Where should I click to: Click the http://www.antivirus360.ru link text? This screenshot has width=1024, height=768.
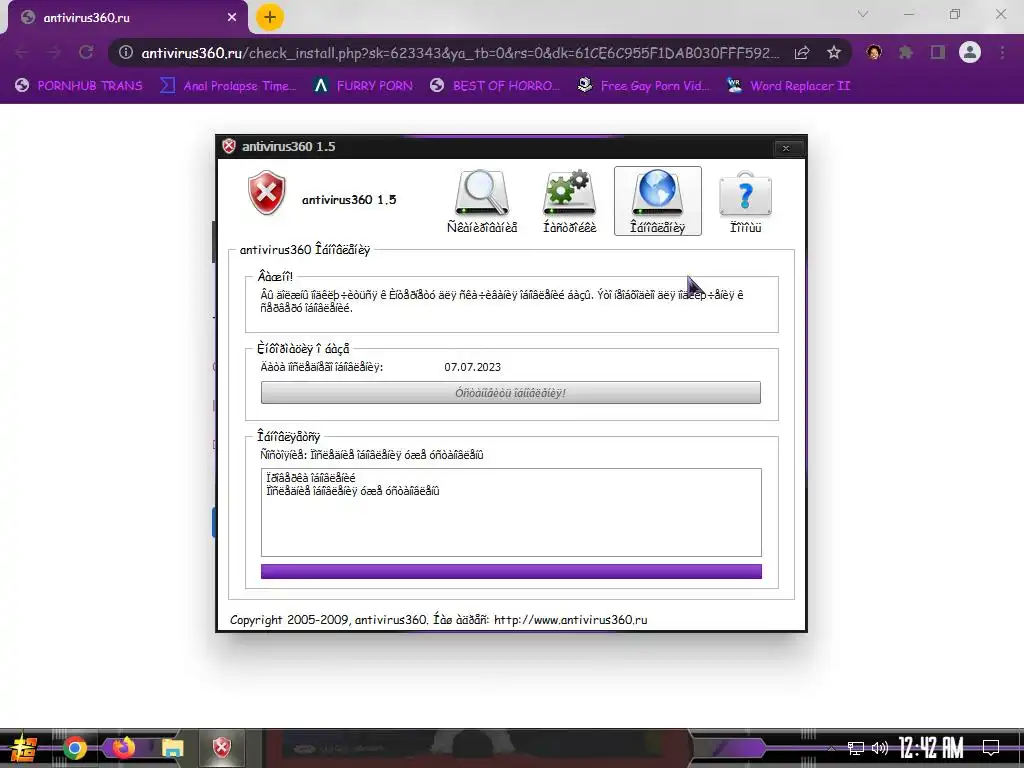[x=570, y=620]
